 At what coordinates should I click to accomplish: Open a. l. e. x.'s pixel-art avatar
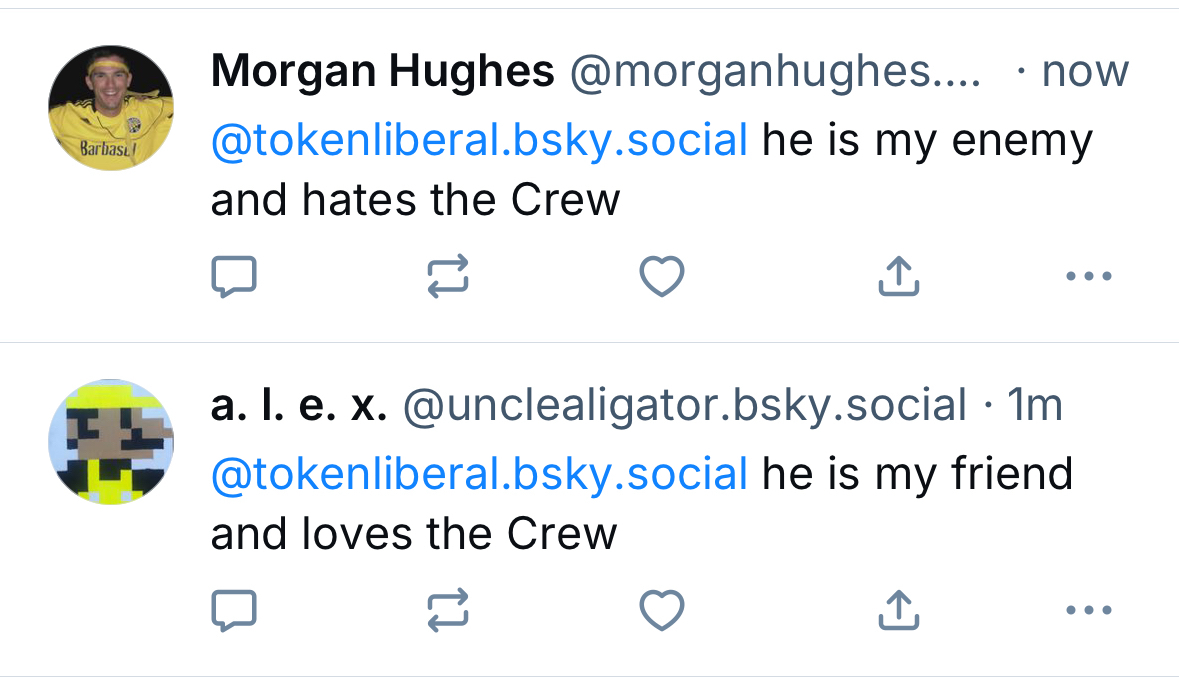point(111,440)
